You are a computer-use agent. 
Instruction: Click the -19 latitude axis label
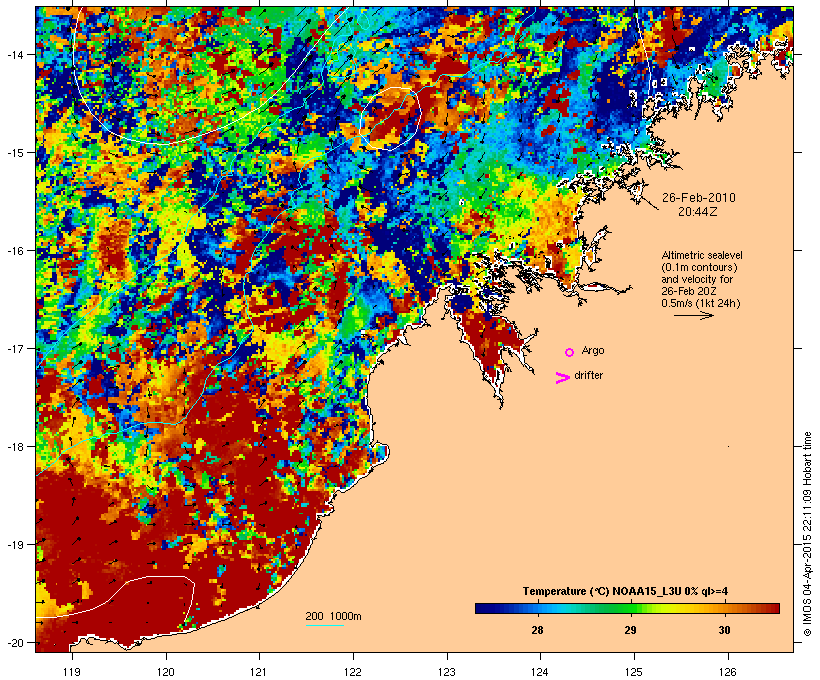[14, 545]
